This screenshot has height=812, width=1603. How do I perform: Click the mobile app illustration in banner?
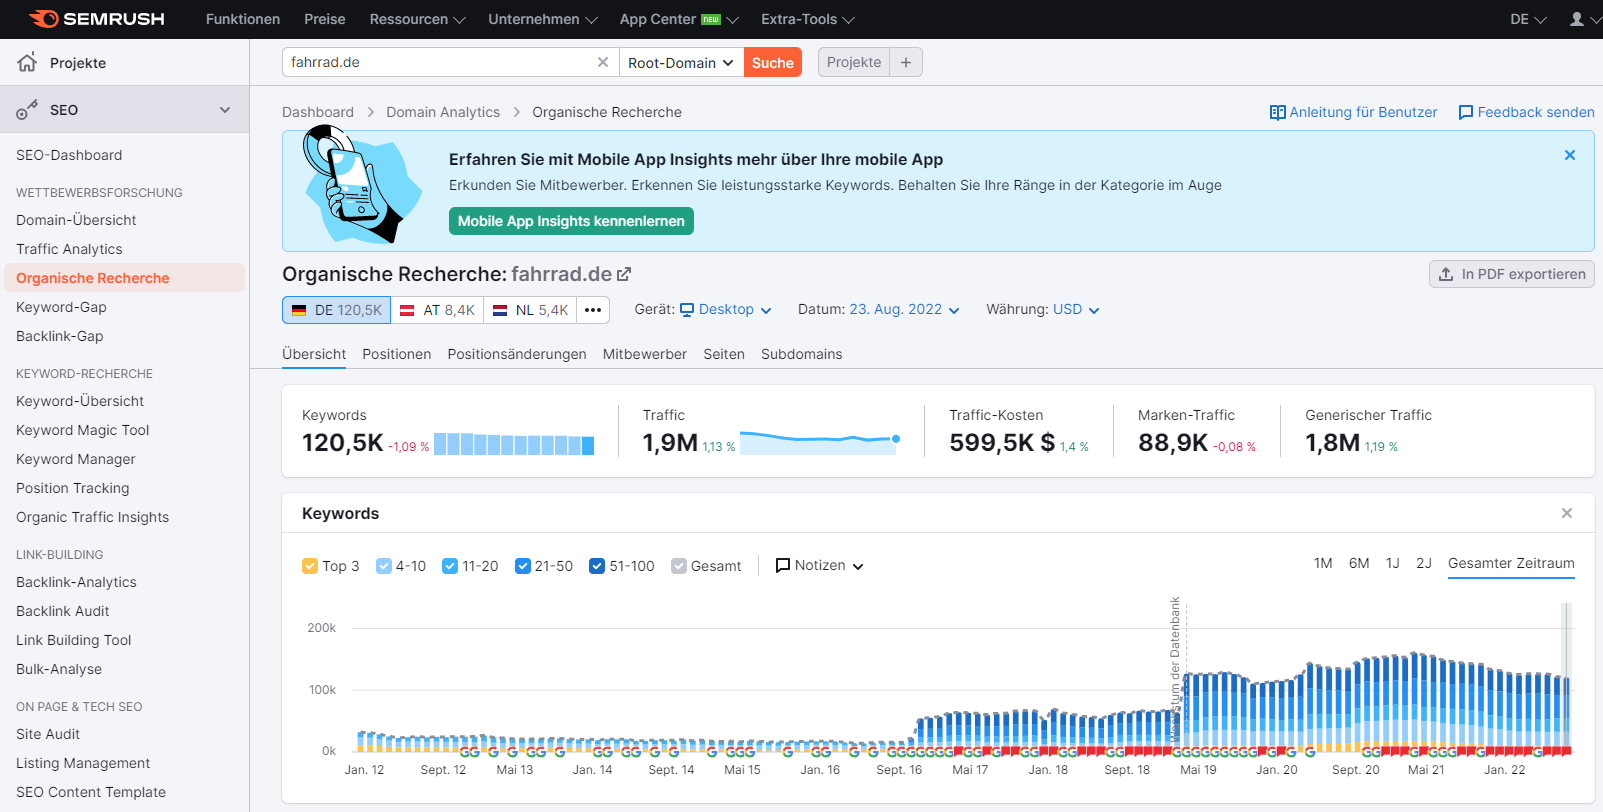click(362, 186)
